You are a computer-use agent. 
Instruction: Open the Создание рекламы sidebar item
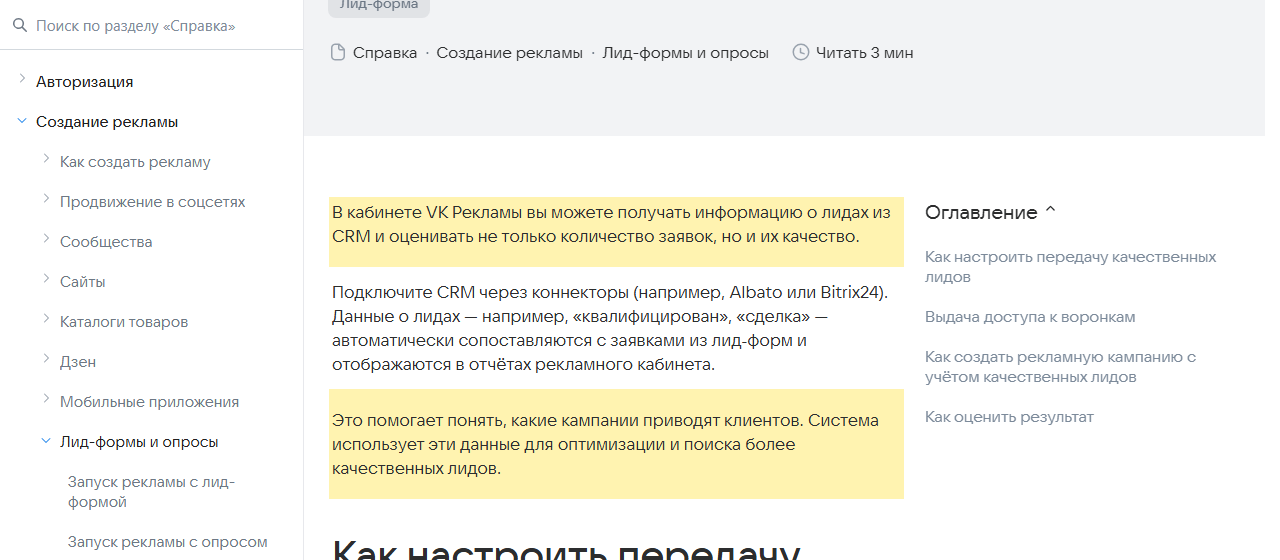107,122
